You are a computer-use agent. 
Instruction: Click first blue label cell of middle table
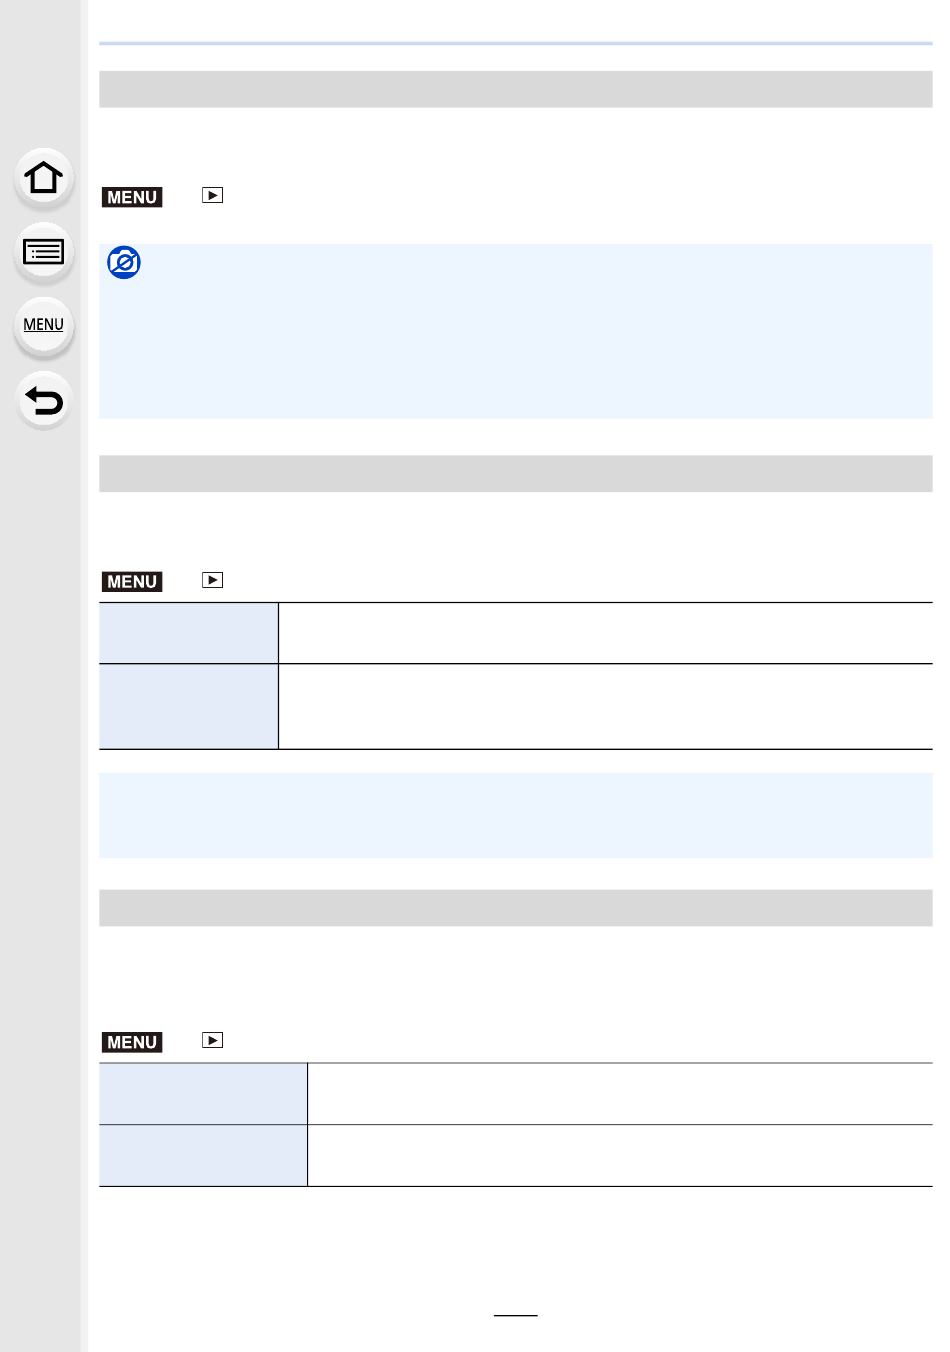click(x=189, y=633)
